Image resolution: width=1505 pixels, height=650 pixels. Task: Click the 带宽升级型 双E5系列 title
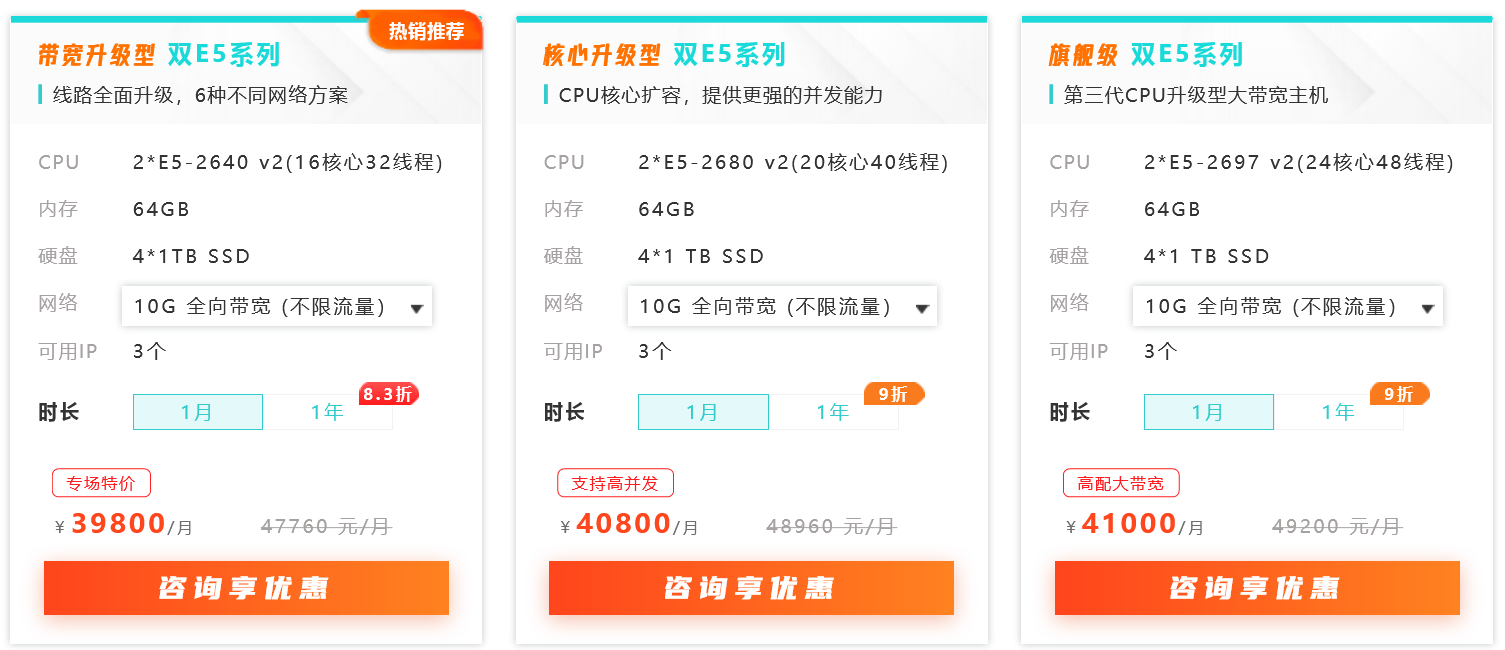coord(159,54)
